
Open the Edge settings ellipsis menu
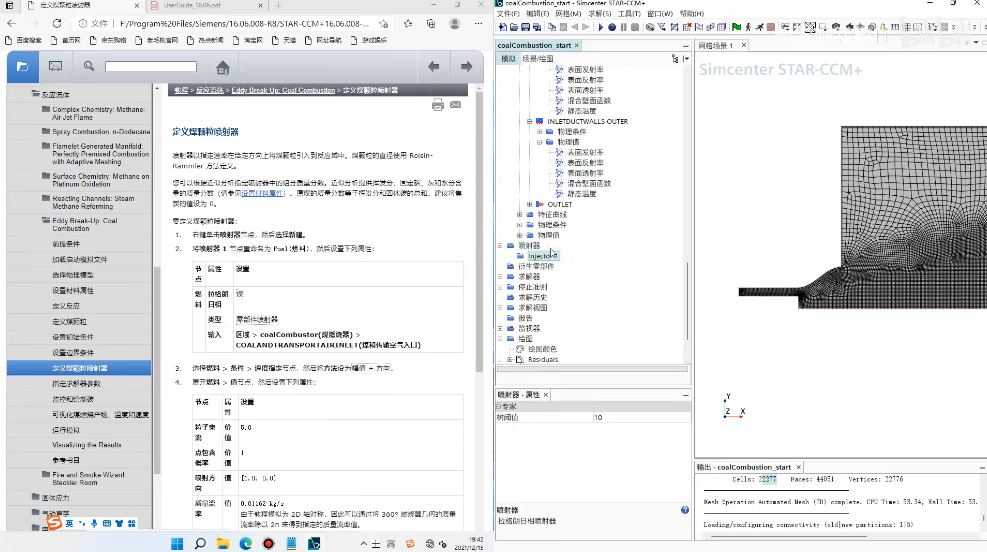[x=478, y=23]
